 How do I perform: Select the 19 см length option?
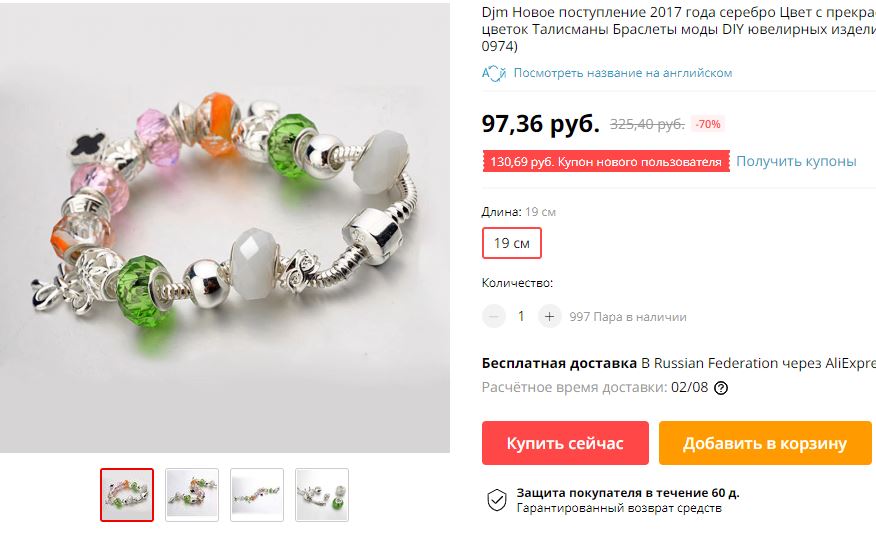(512, 243)
